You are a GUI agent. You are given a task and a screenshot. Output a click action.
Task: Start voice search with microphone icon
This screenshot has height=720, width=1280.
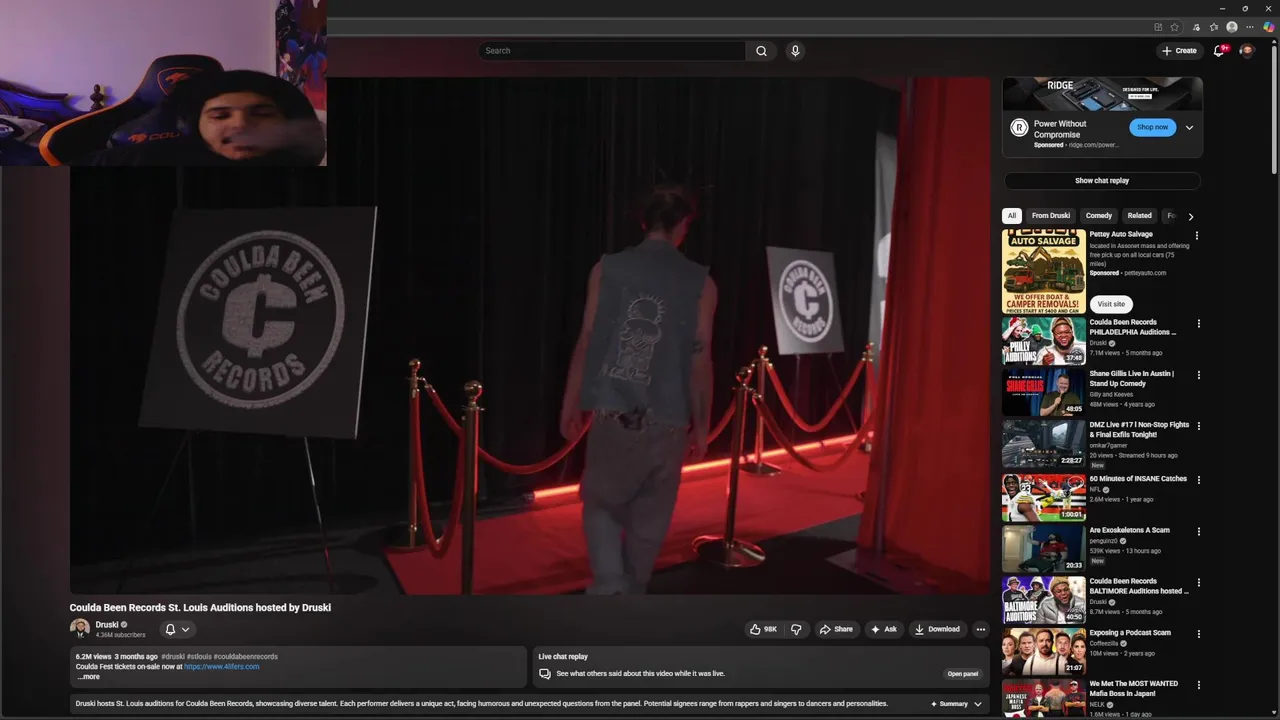(x=795, y=51)
